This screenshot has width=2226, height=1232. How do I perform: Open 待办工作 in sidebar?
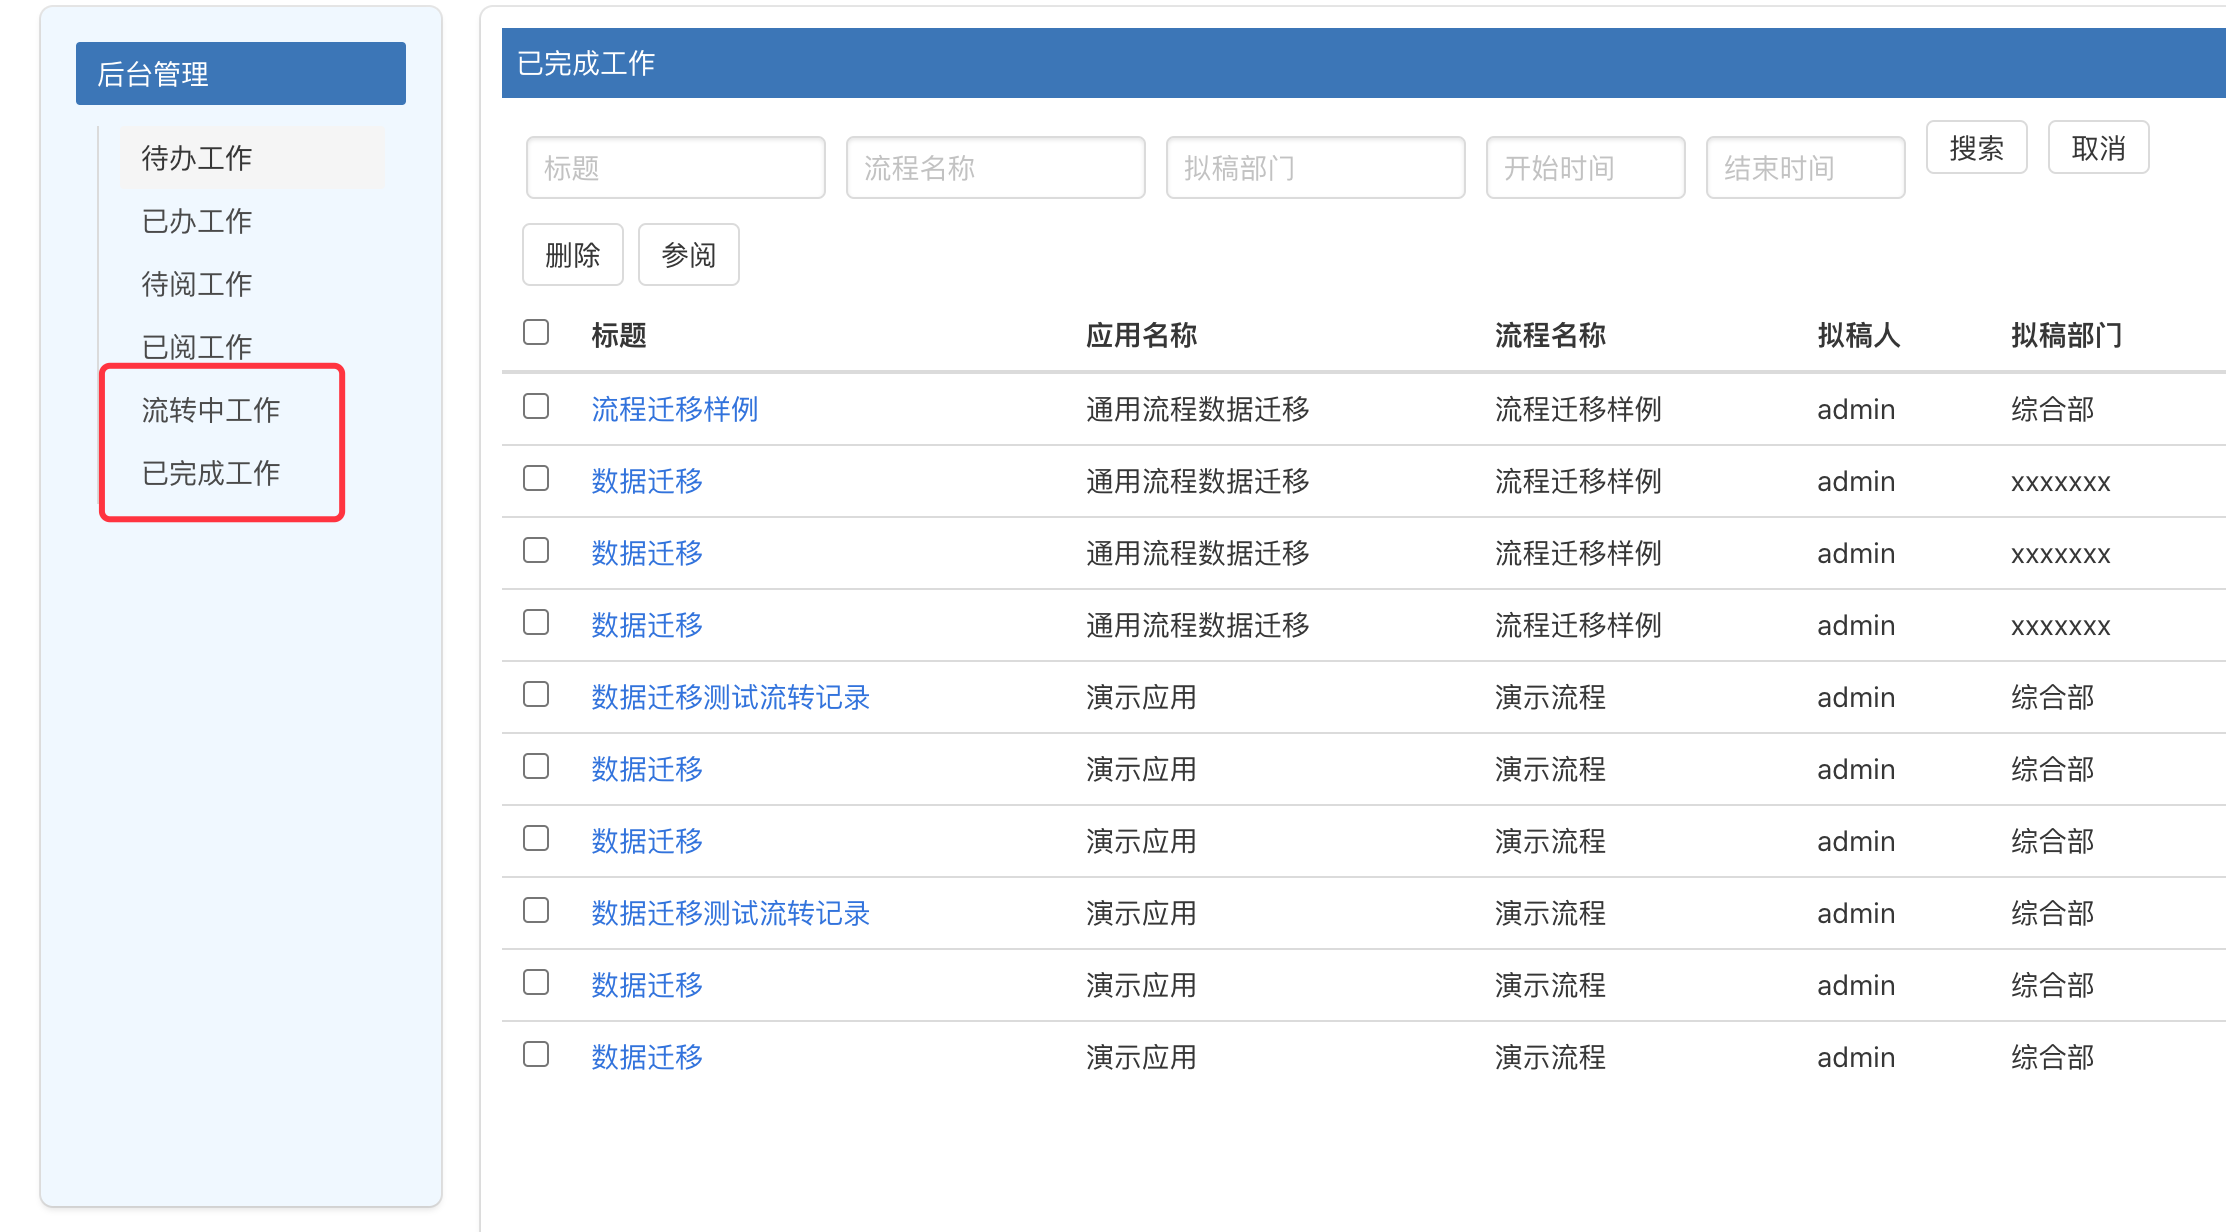(196, 158)
